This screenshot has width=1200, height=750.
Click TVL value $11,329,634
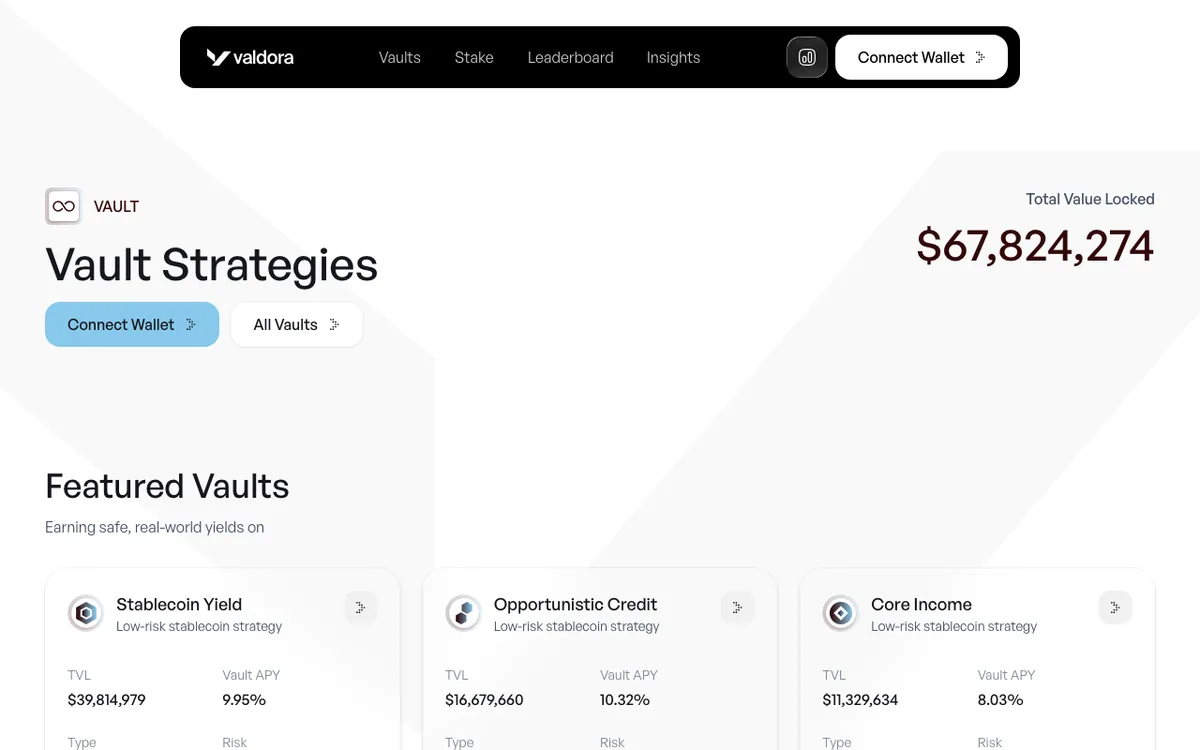(x=860, y=700)
